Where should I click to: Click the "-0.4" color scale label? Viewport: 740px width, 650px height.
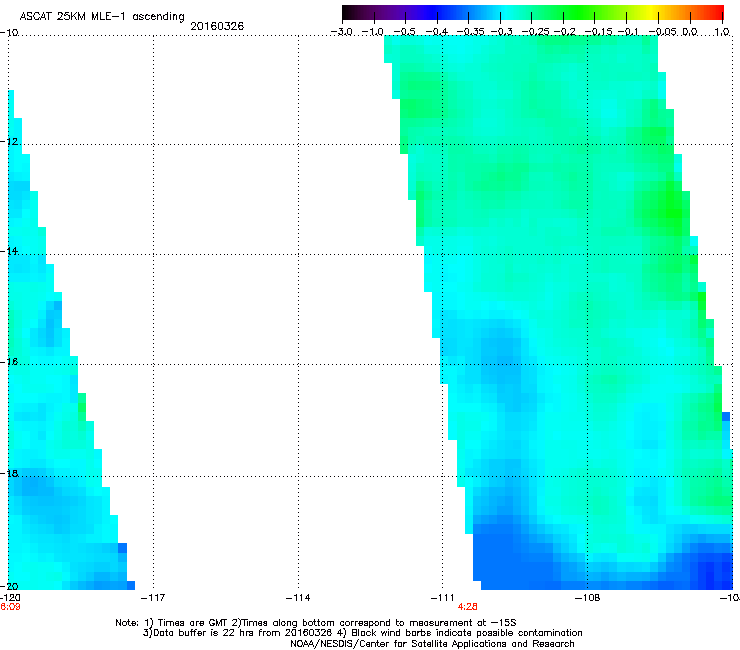437,32
